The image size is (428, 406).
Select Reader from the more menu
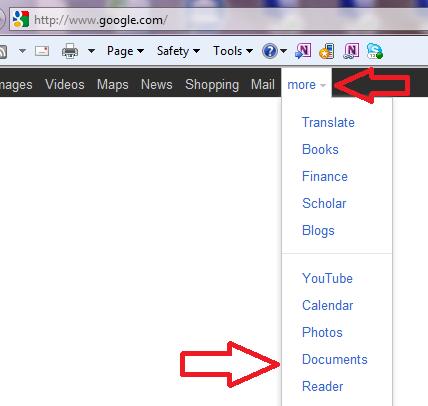point(323,386)
